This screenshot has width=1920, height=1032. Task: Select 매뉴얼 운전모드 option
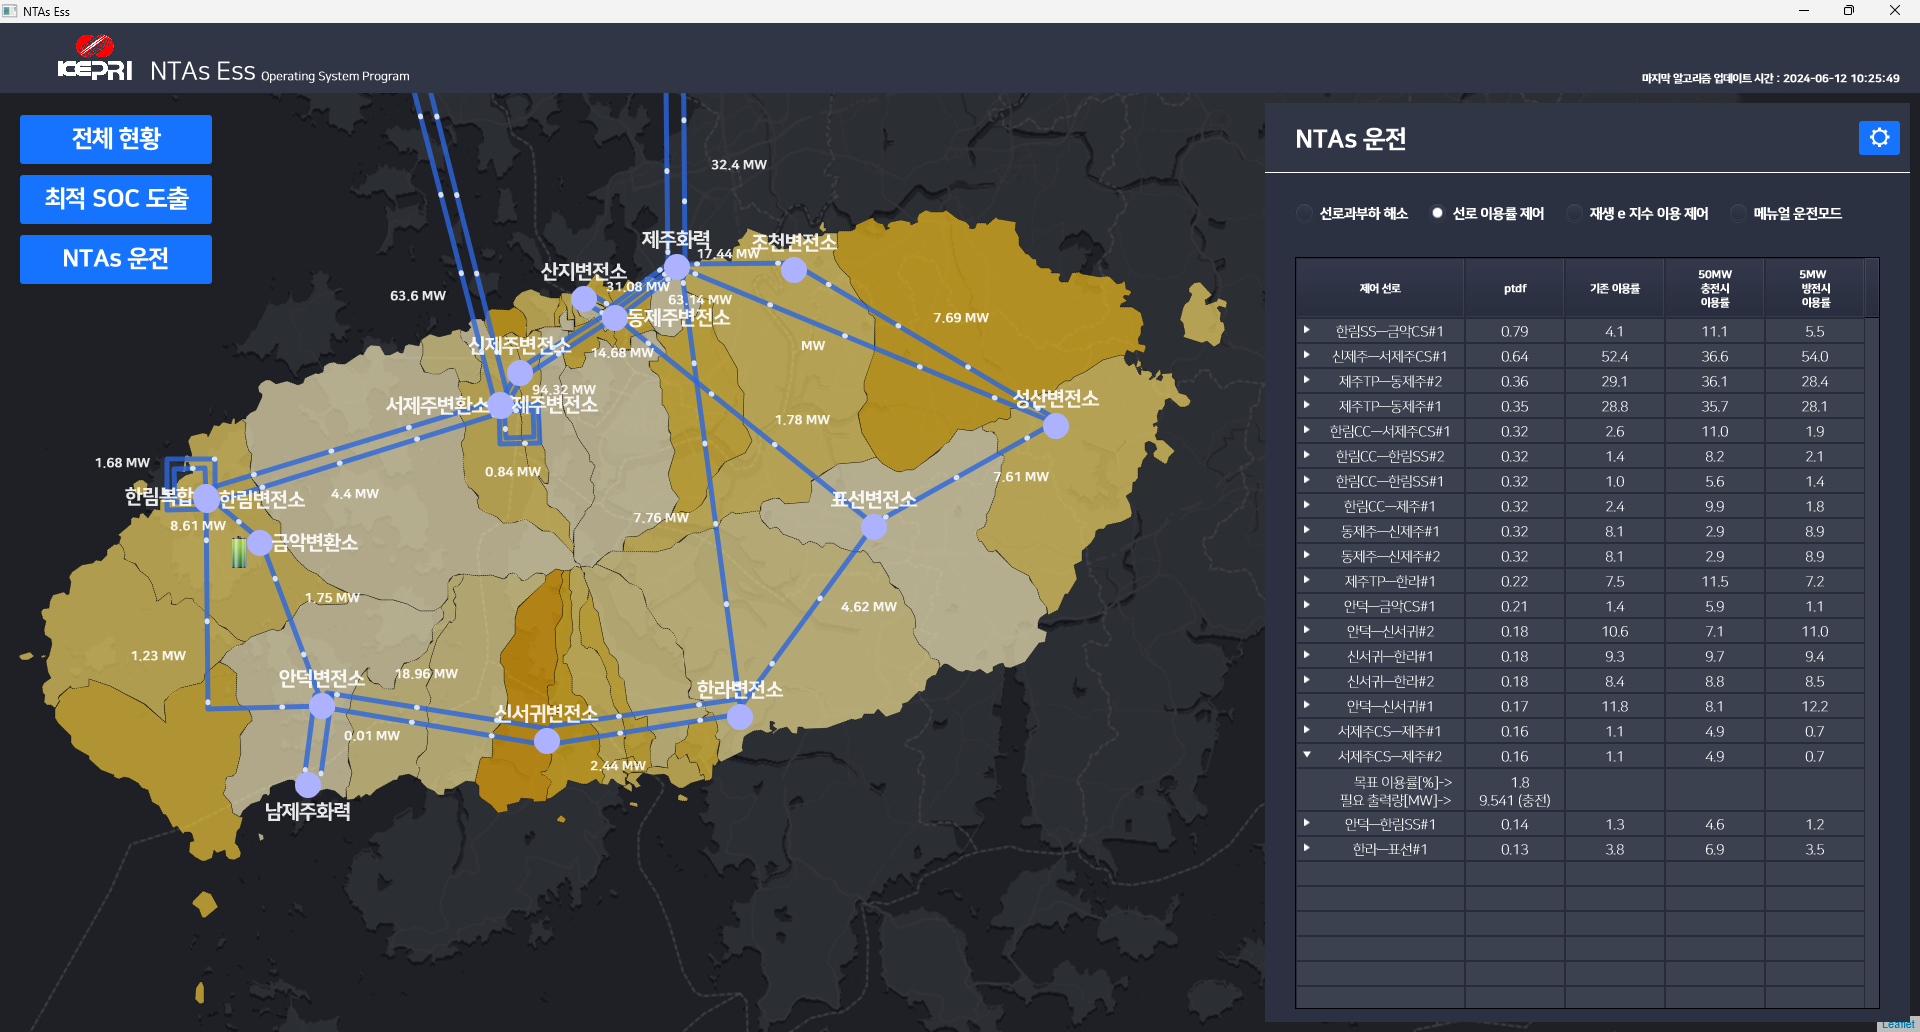pos(1738,213)
